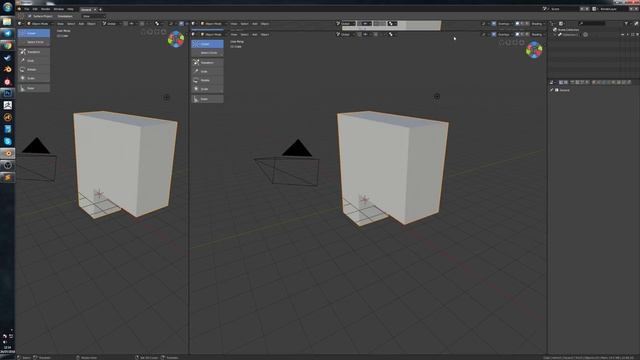Open the Window menu
Screen dimensions: 640x360
[x=59, y=9]
